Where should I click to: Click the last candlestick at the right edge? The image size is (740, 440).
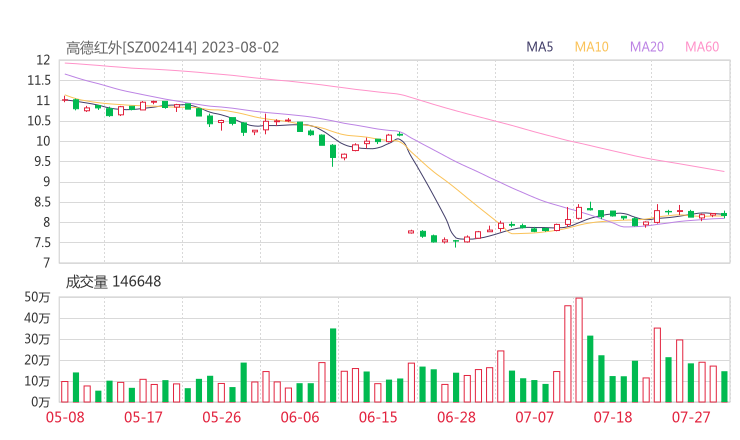tap(724, 214)
